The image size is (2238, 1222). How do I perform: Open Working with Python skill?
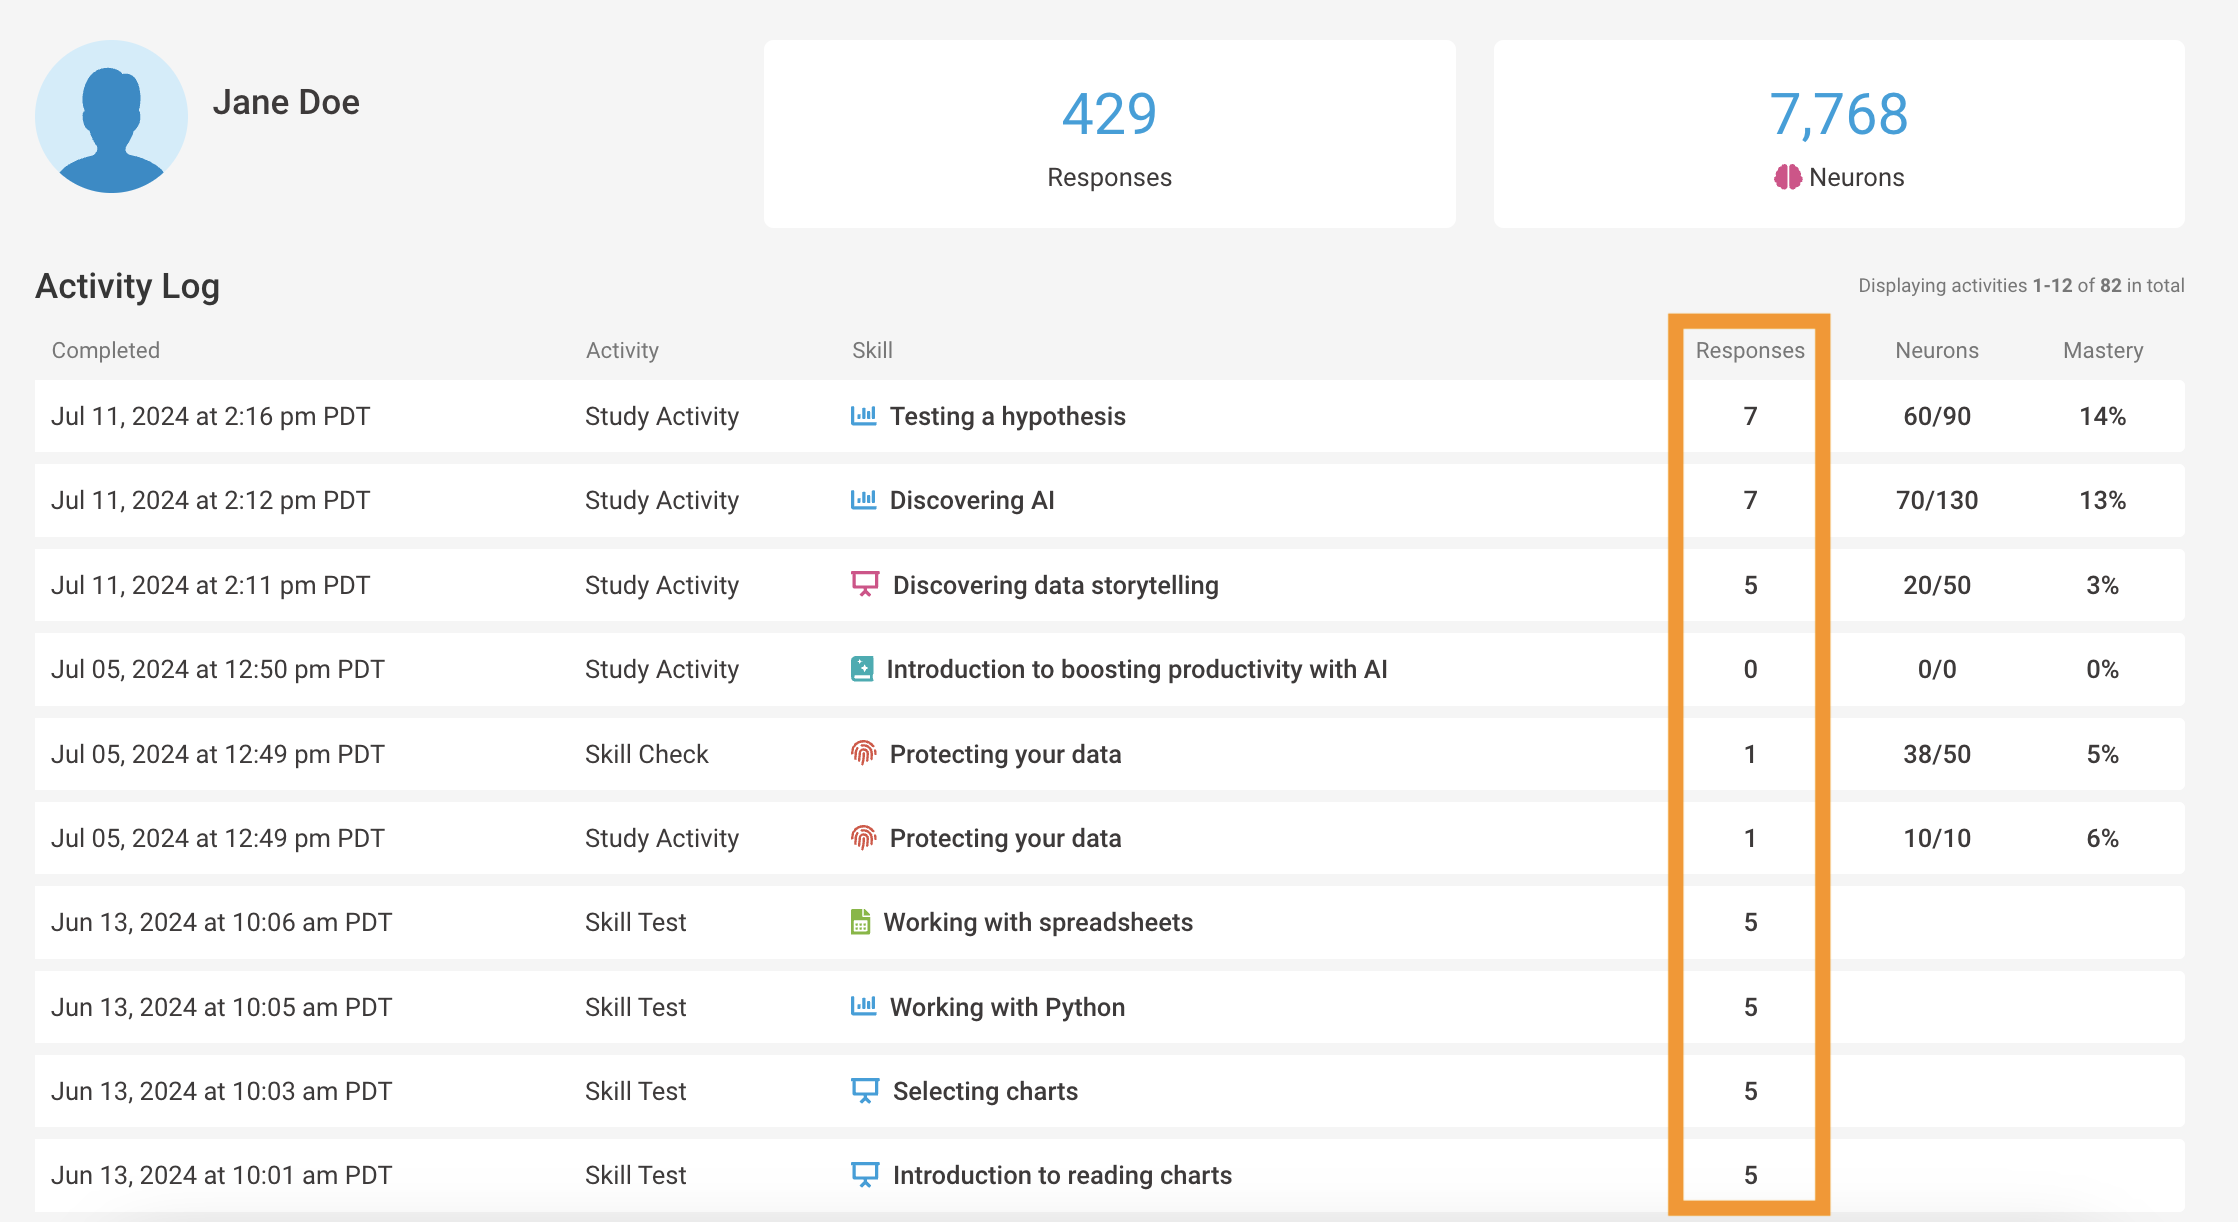[1008, 1007]
